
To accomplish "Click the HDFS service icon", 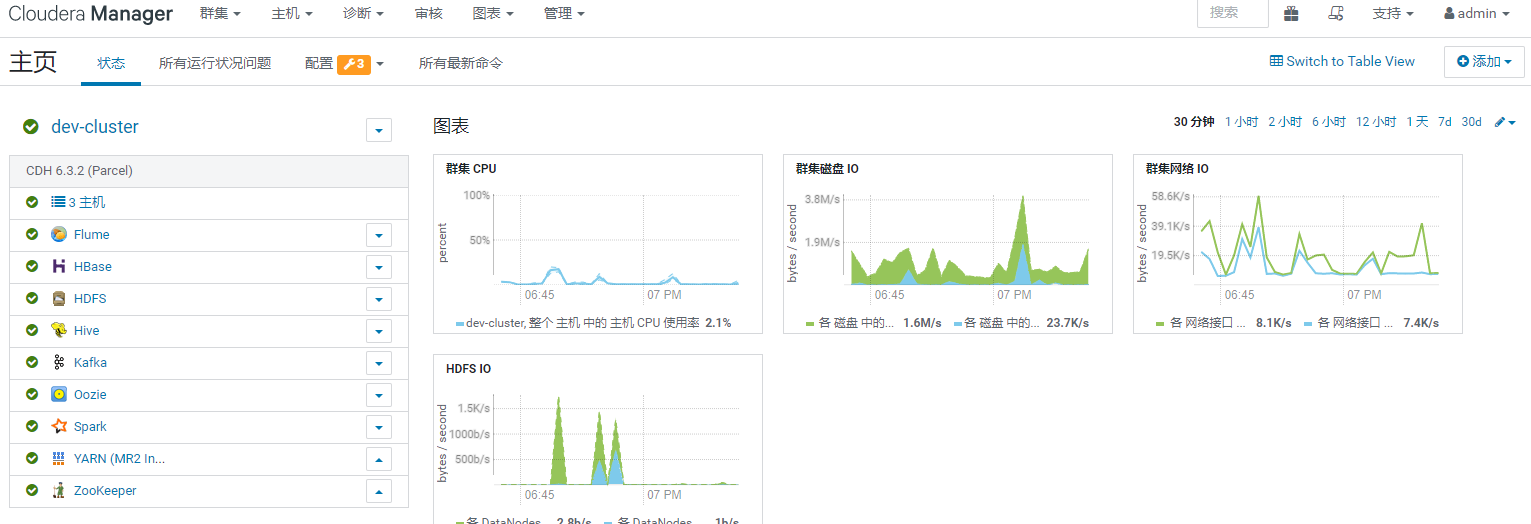I will 59,298.
